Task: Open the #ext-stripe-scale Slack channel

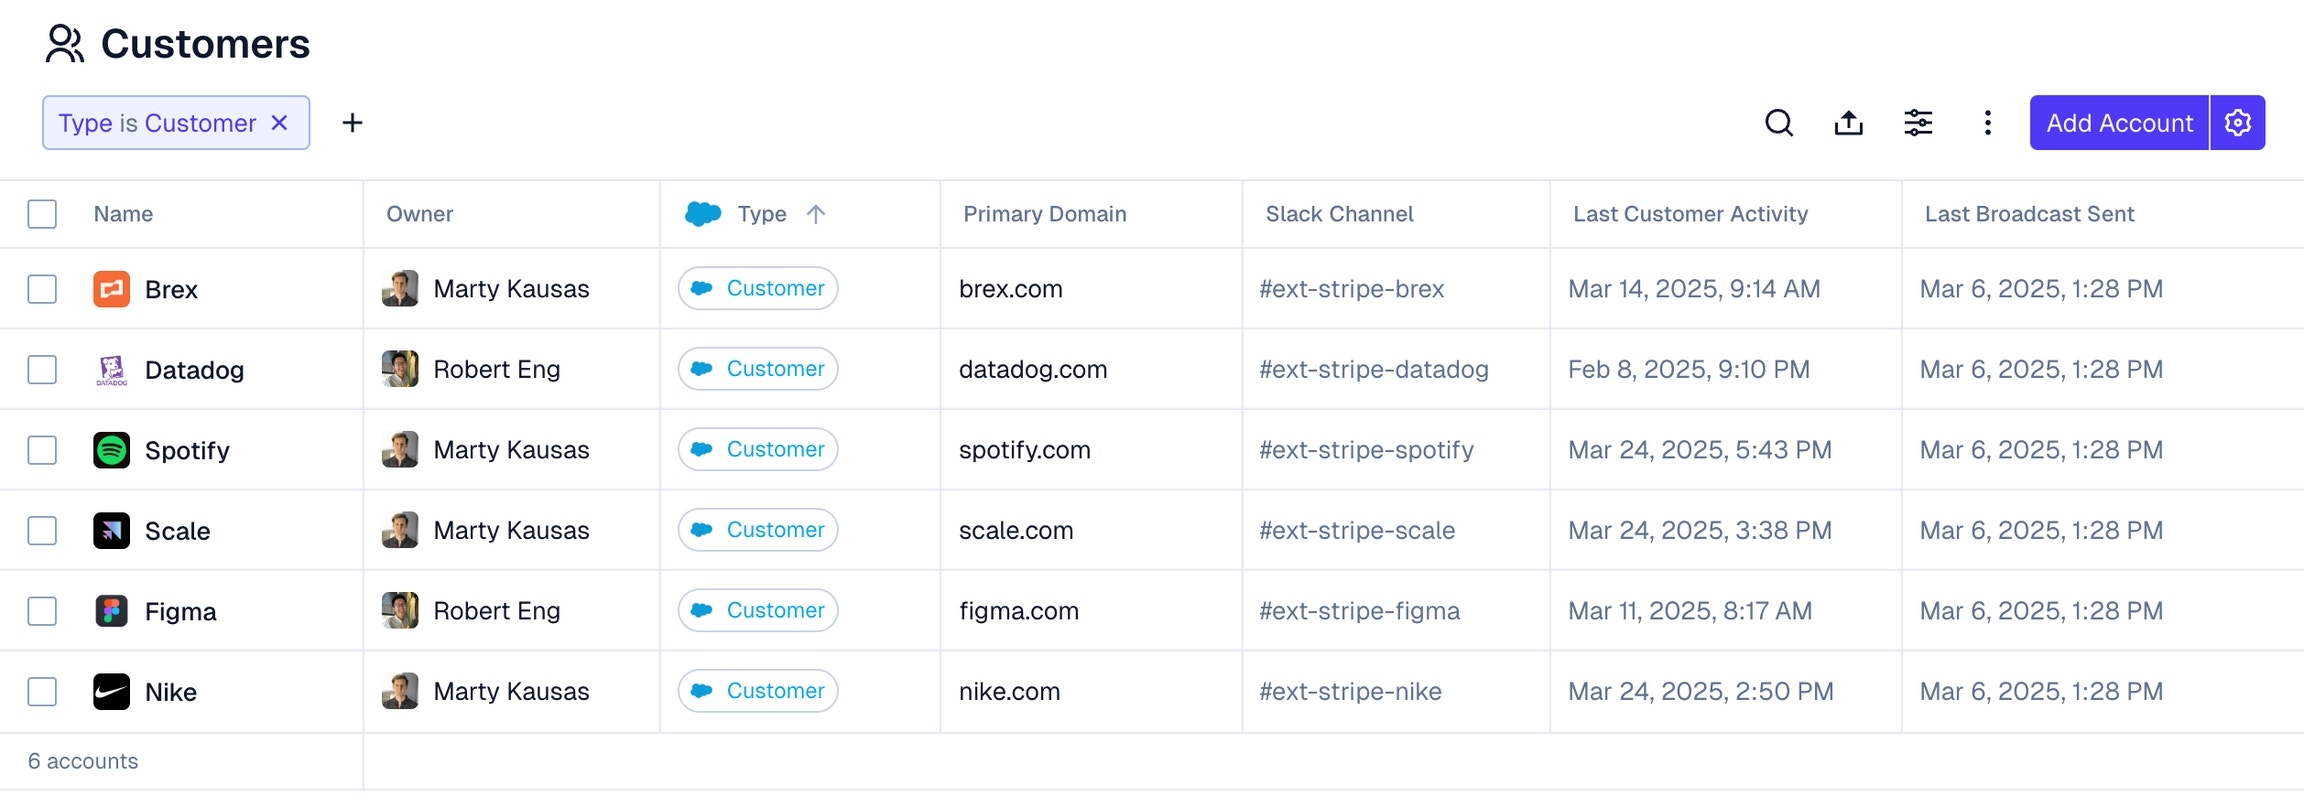Action: [x=1357, y=531]
